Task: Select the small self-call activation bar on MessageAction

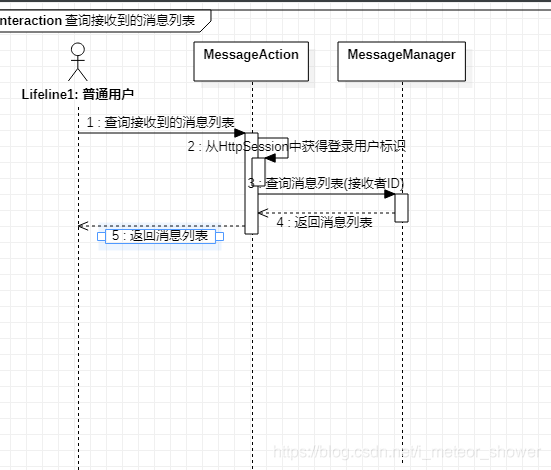Action: (258, 172)
